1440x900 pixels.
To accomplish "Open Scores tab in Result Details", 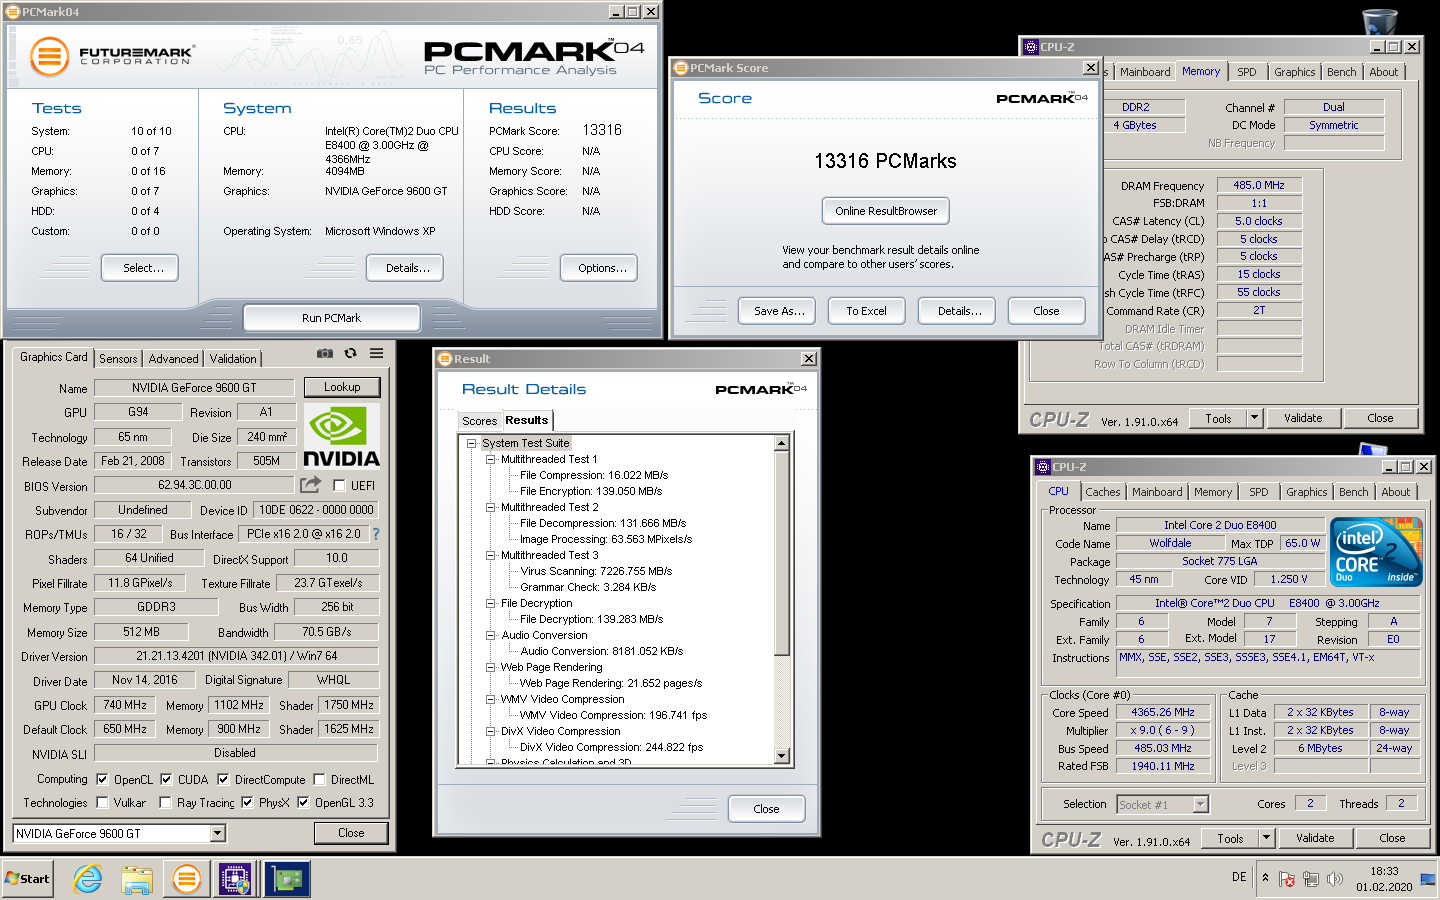I will [479, 421].
